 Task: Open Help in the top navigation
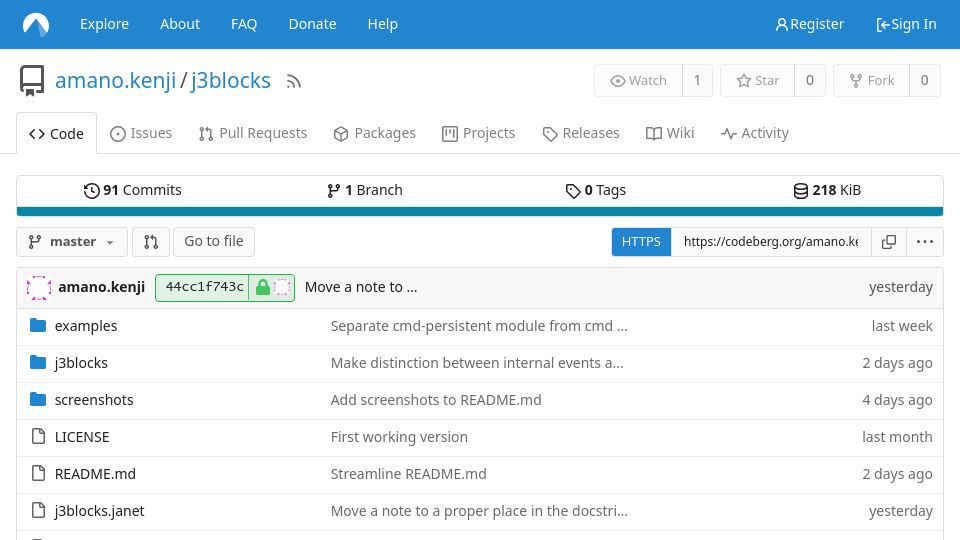click(383, 24)
